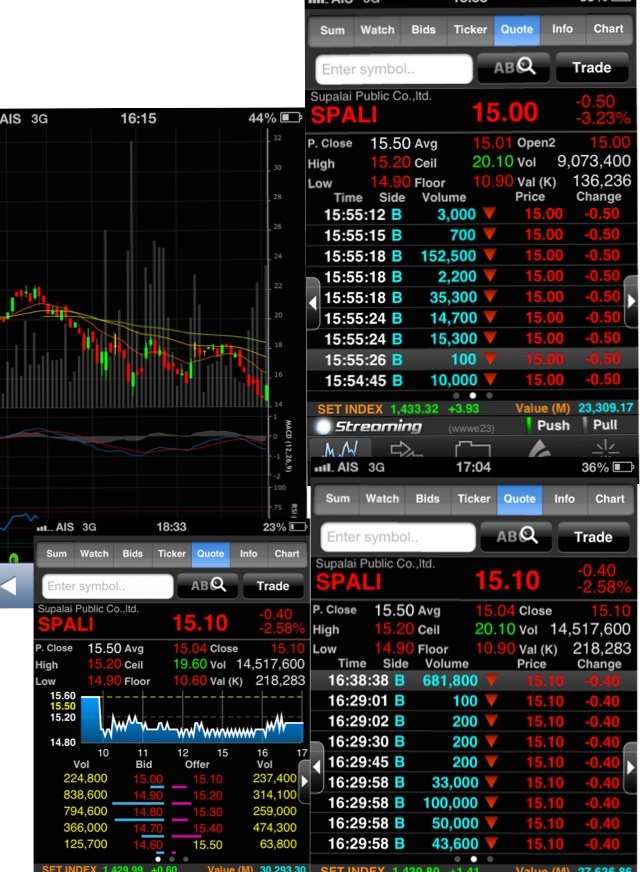640x872 pixels.
Task: Enable Push streaming mode
Action: click(548, 425)
